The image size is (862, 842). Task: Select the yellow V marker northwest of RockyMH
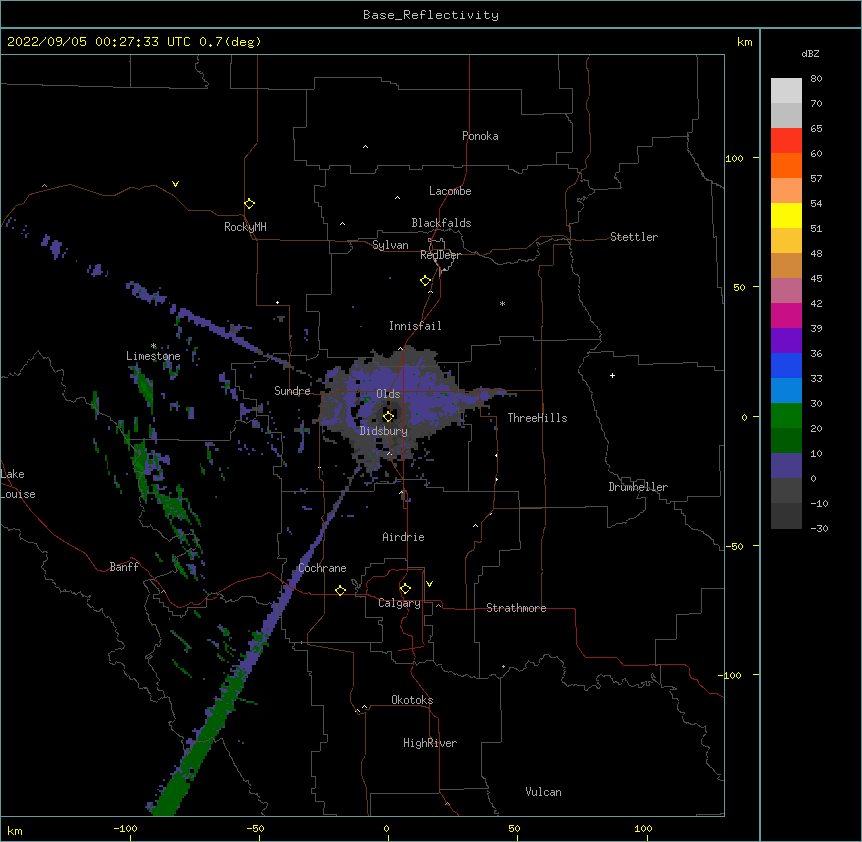175,184
